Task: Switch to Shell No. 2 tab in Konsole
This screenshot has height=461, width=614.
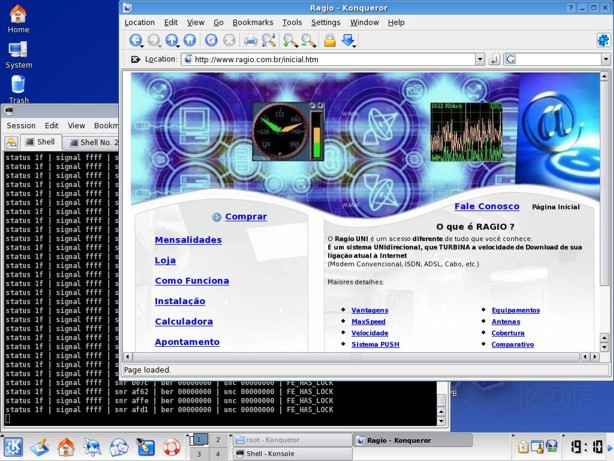Action: coord(92,143)
